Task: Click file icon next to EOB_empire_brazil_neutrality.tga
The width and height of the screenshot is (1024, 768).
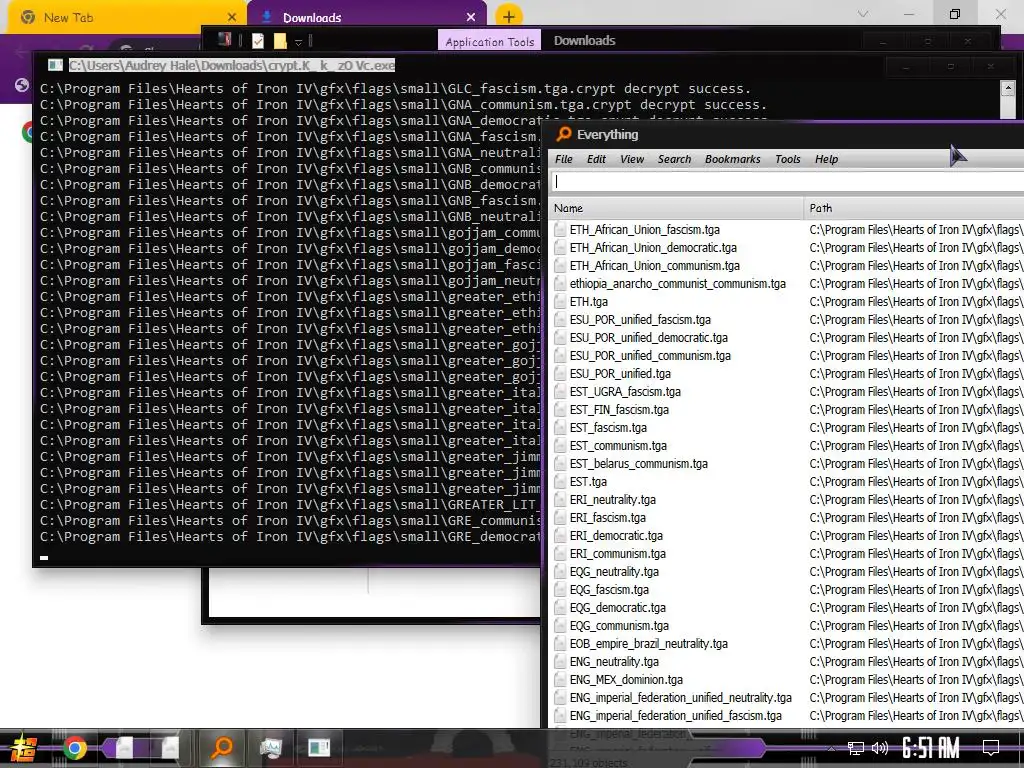Action: [560, 644]
